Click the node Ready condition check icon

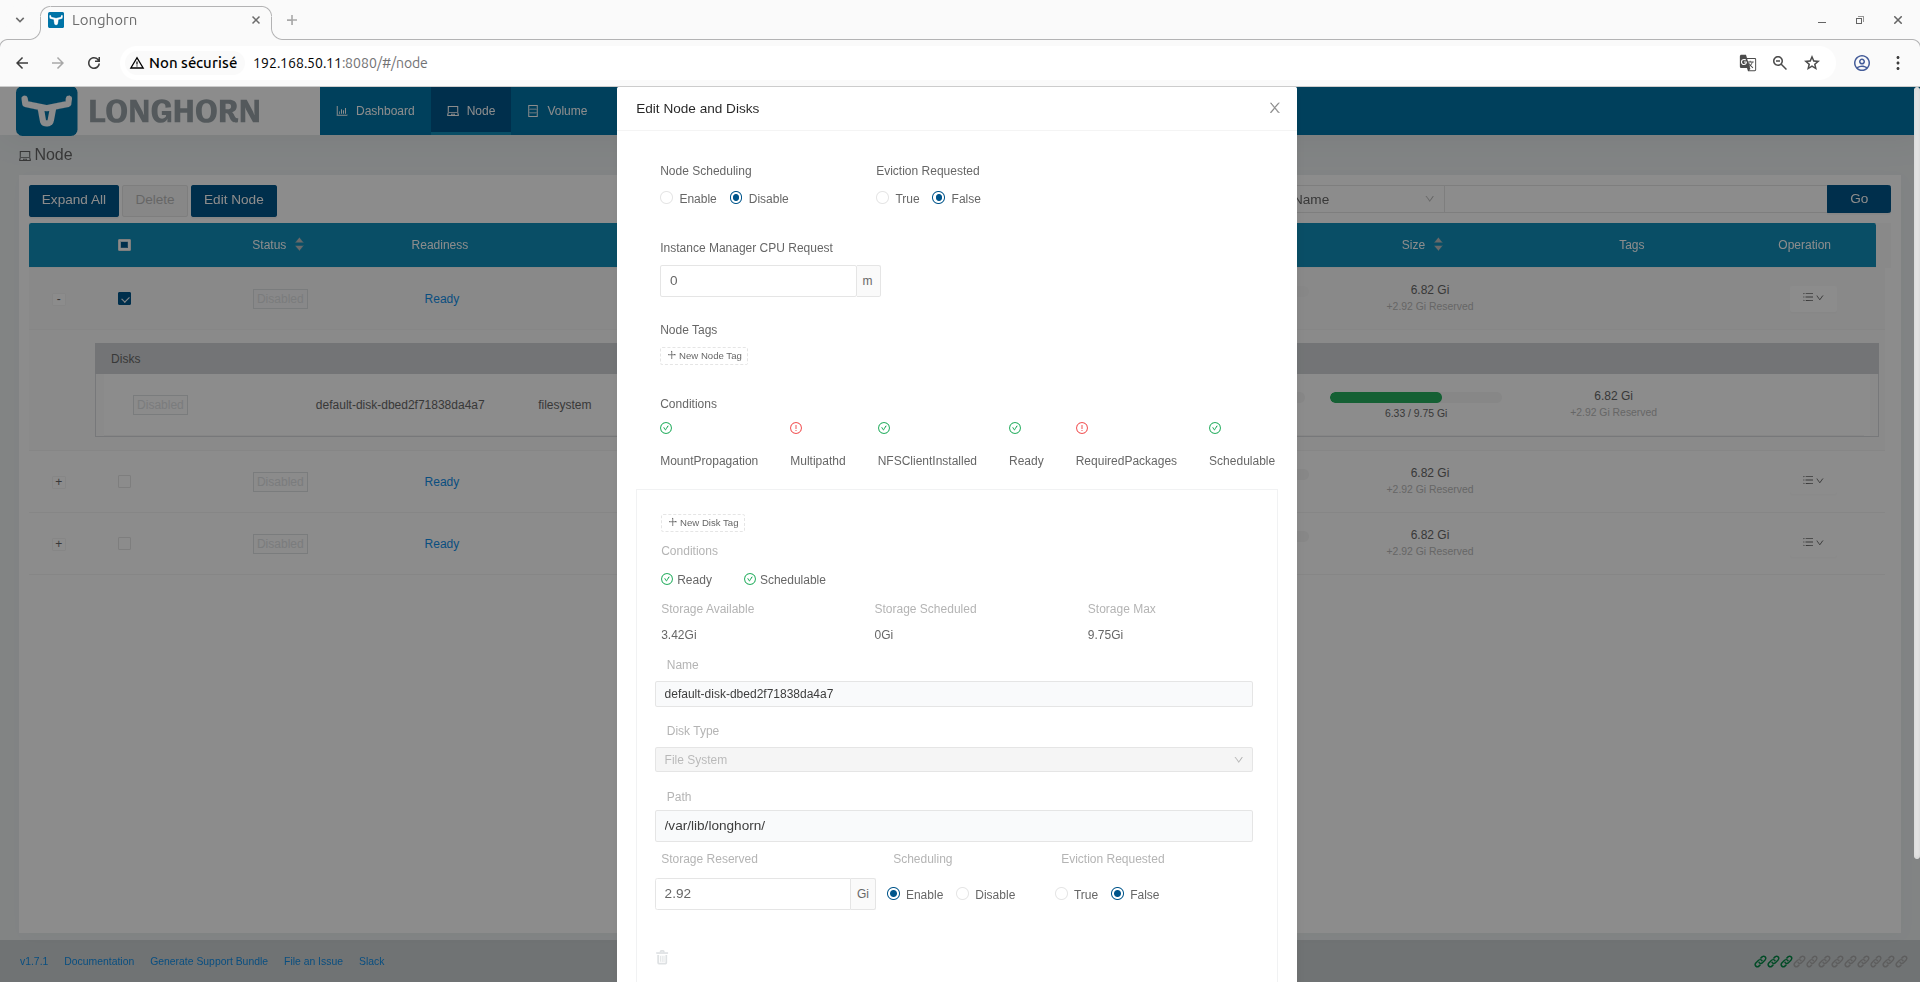pos(1015,428)
